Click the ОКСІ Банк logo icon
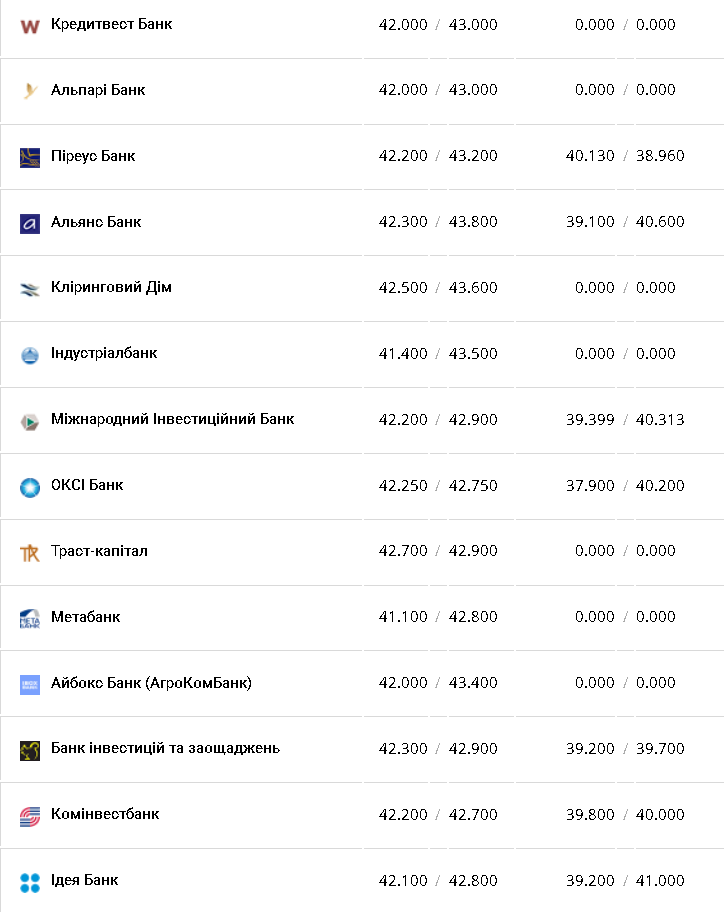The width and height of the screenshot is (724, 914). click(x=30, y=487)
